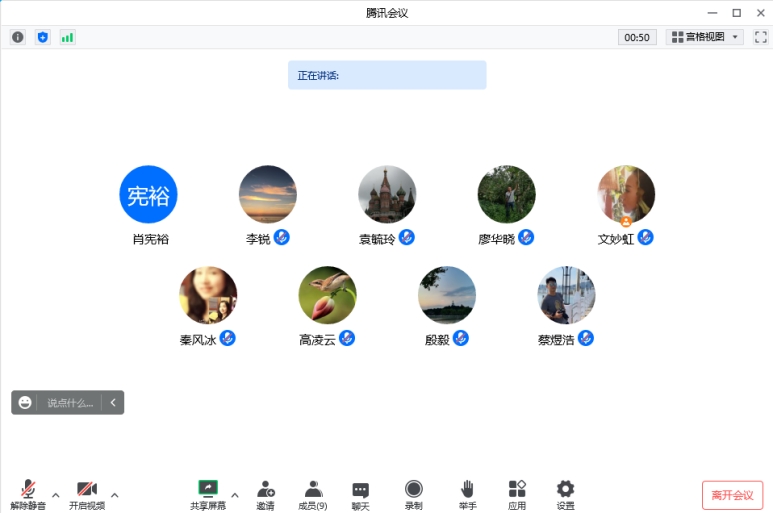This screenshot has height=514, width=773.
Task: Check the green network signal icon
Action: (x=68, y=37)
